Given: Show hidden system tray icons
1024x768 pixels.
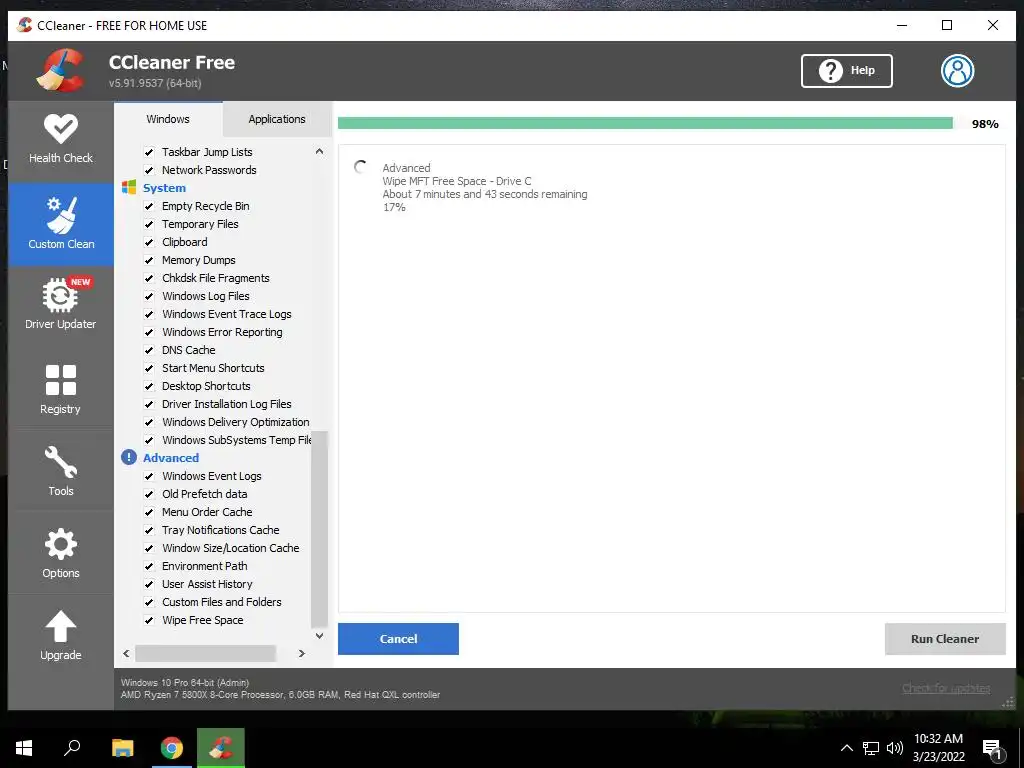Looking at the screenshot, I should tap(846, 748).
